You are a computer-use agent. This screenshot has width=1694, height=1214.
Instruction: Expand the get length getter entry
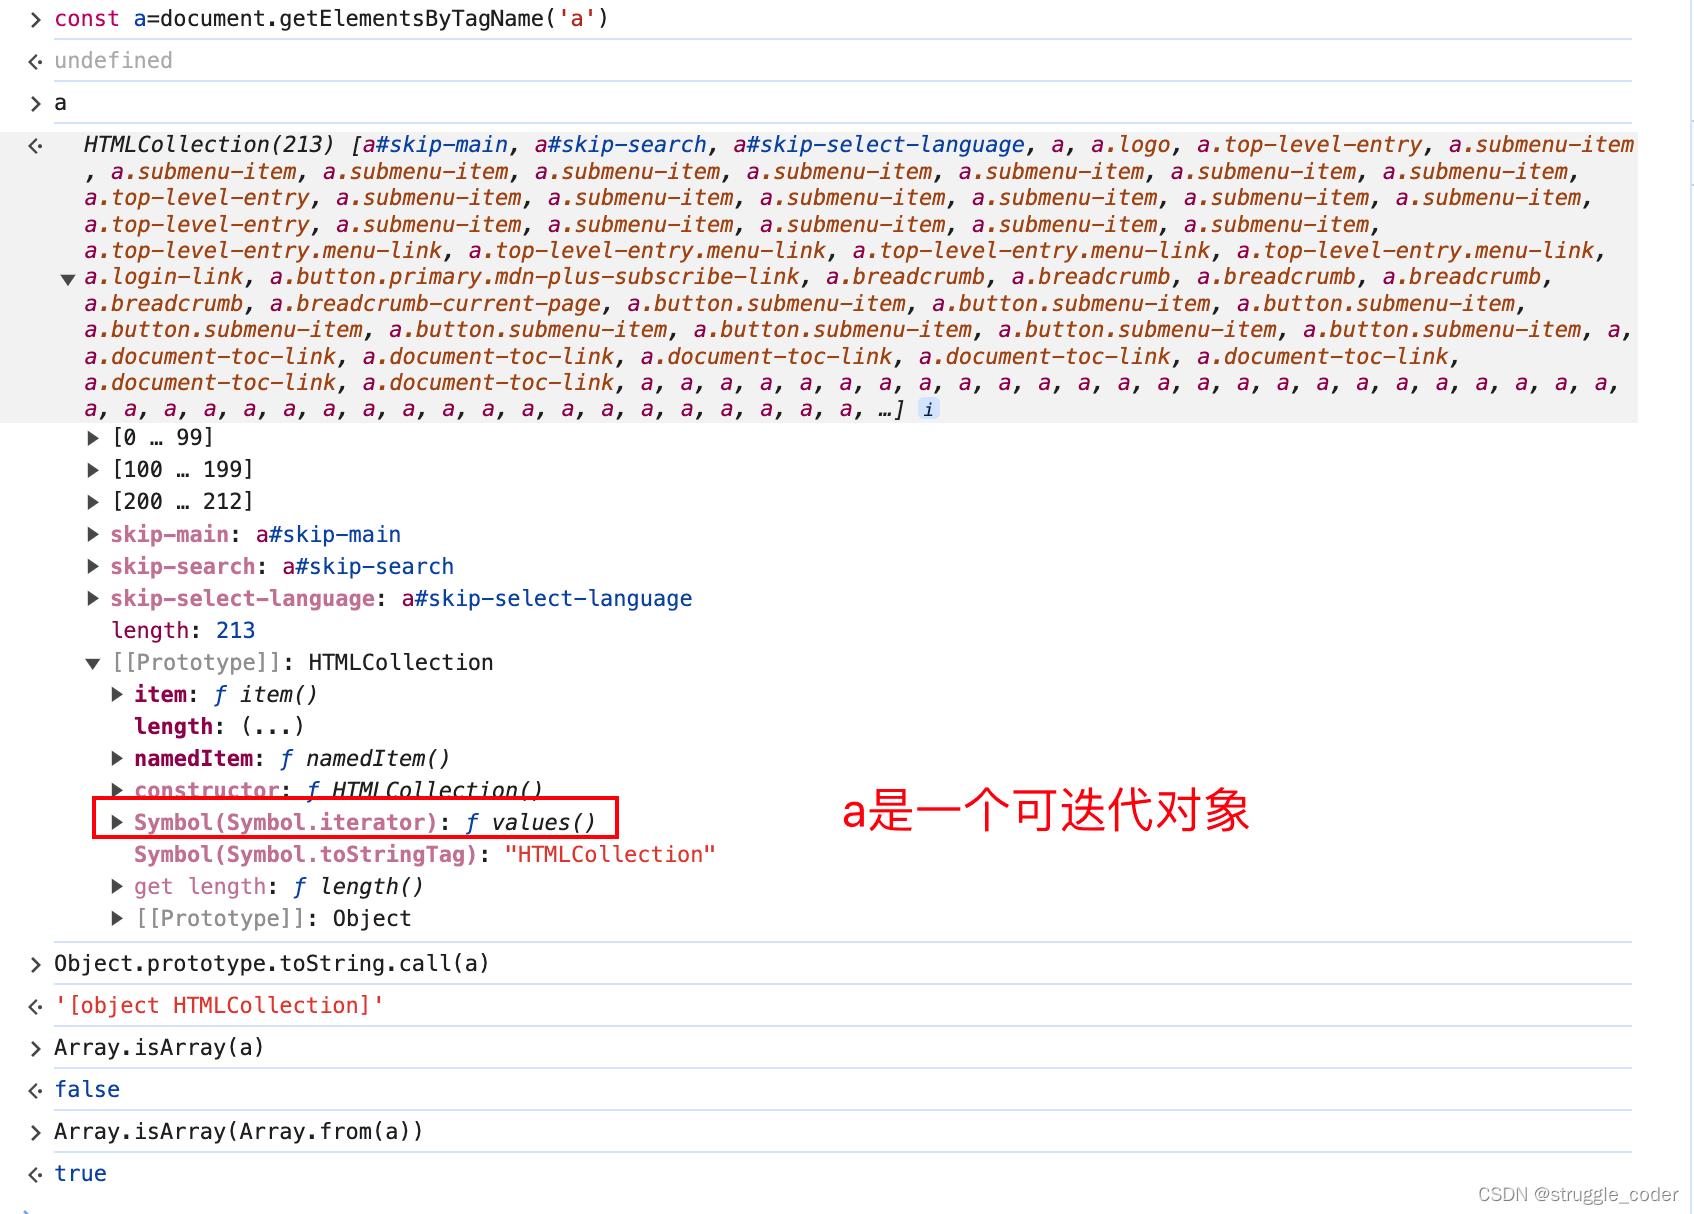click(x=117, y=886)
